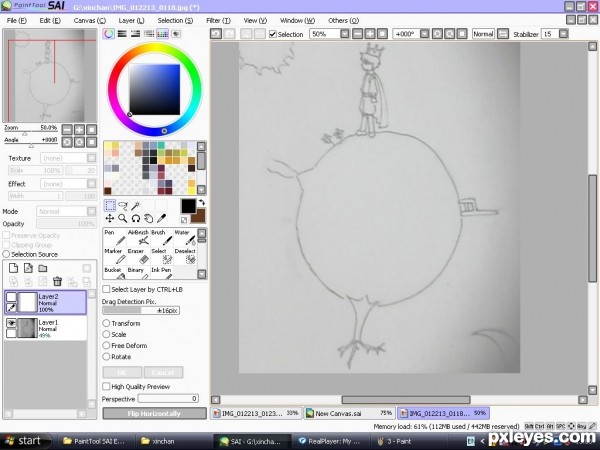Click the brown background color swatch
The image size is (600, 450).
tap(200, 216)
